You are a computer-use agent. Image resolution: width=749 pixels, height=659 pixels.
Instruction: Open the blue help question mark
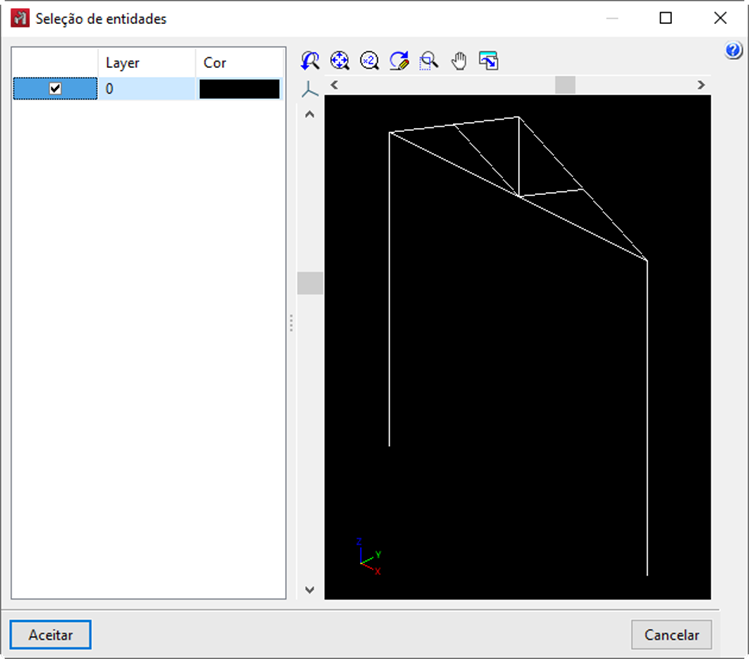coord(733,50)
